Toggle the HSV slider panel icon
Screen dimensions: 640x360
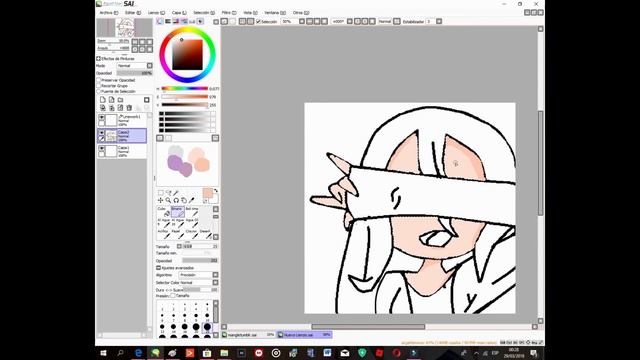(176, 21)
